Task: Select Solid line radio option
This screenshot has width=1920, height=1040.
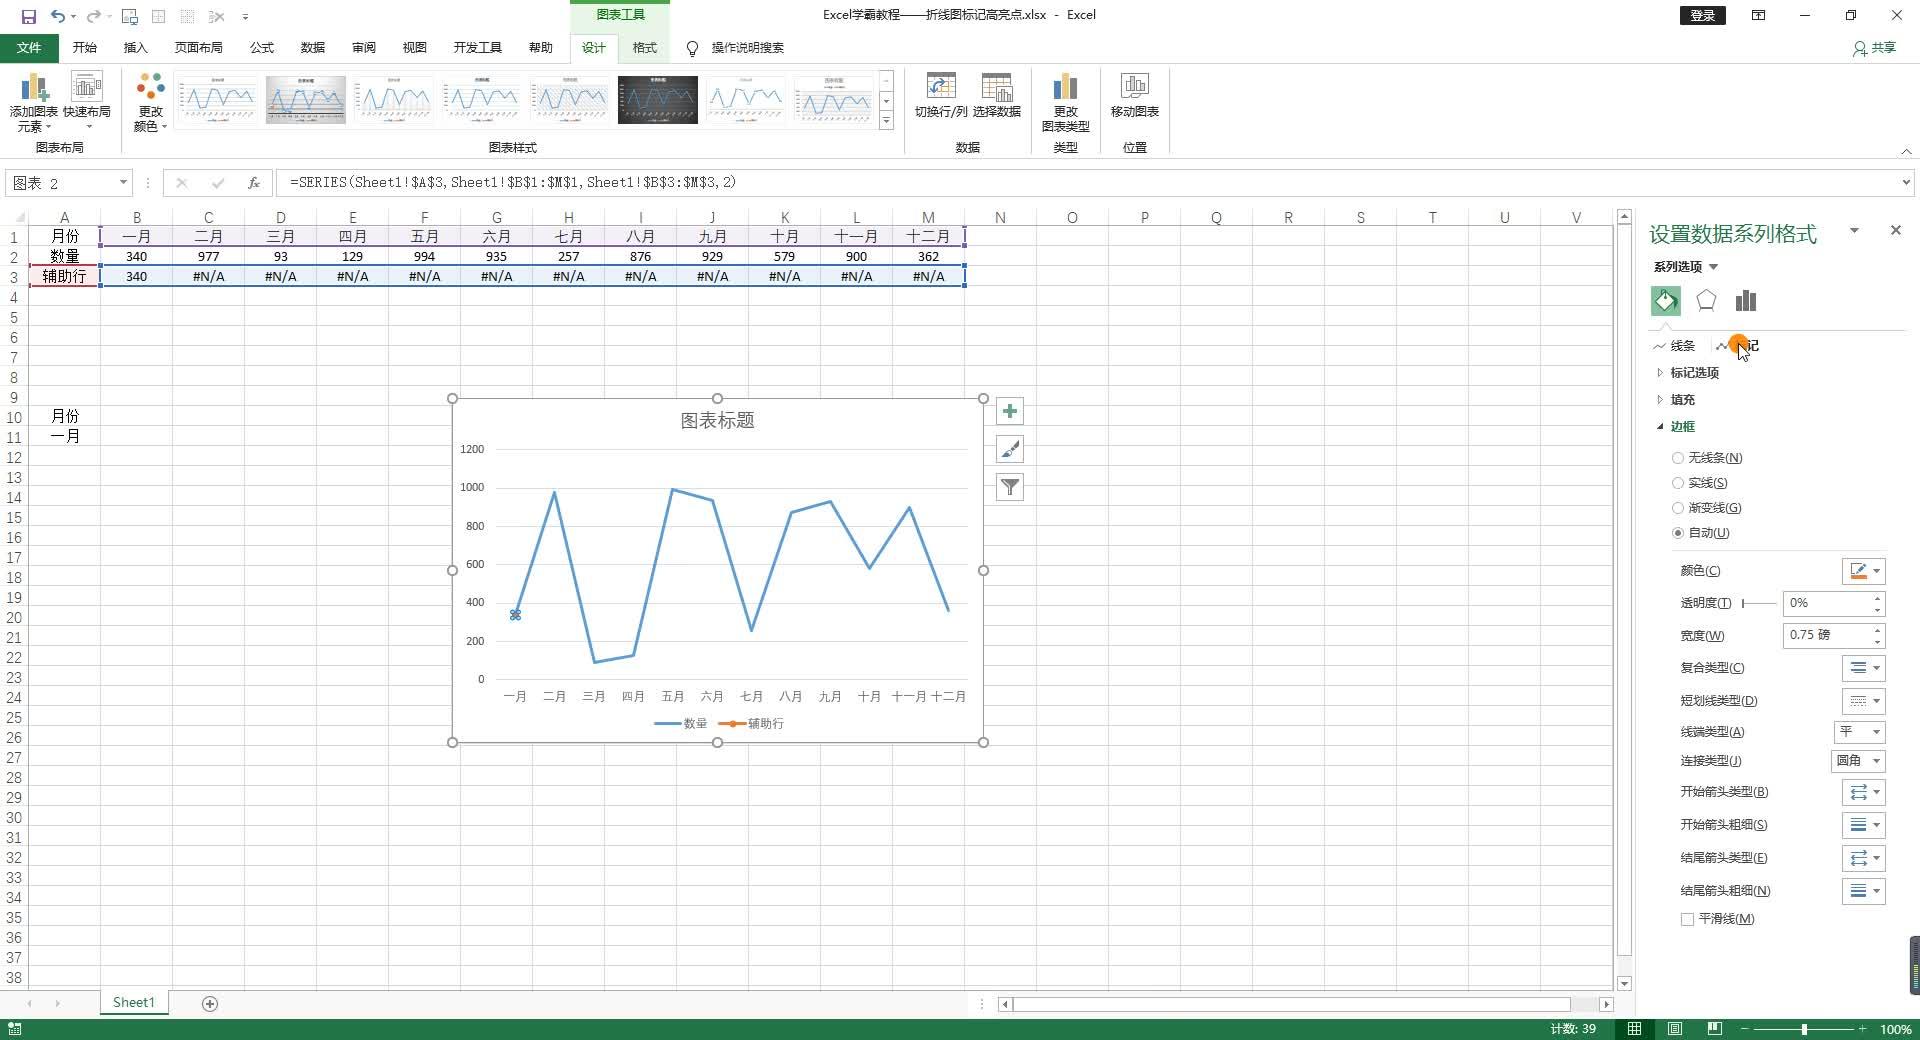Action: [x=1678, y=483]
